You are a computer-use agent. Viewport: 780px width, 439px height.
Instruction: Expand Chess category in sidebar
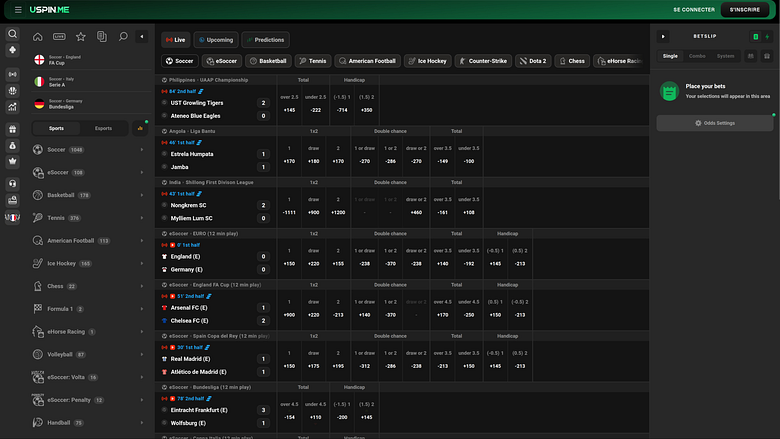tap(90, 286)
